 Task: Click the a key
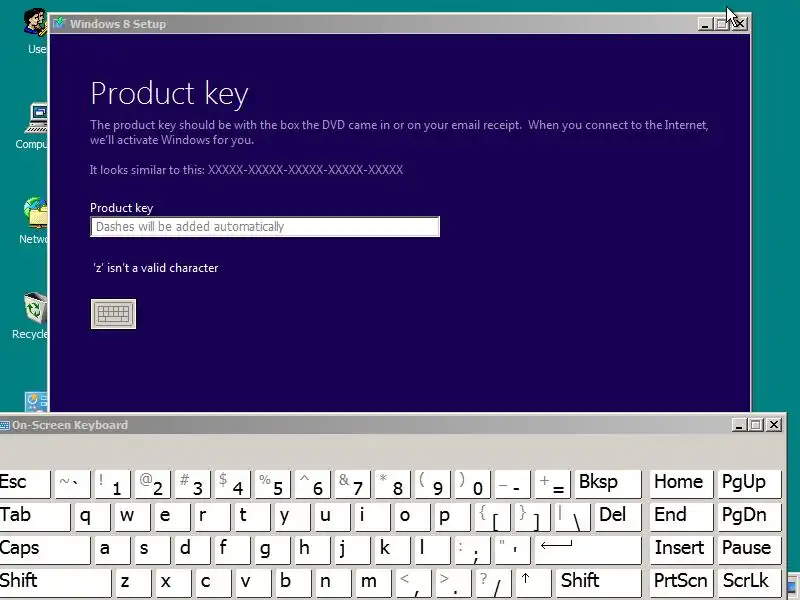pyautogui.click(x=113, y=549)
